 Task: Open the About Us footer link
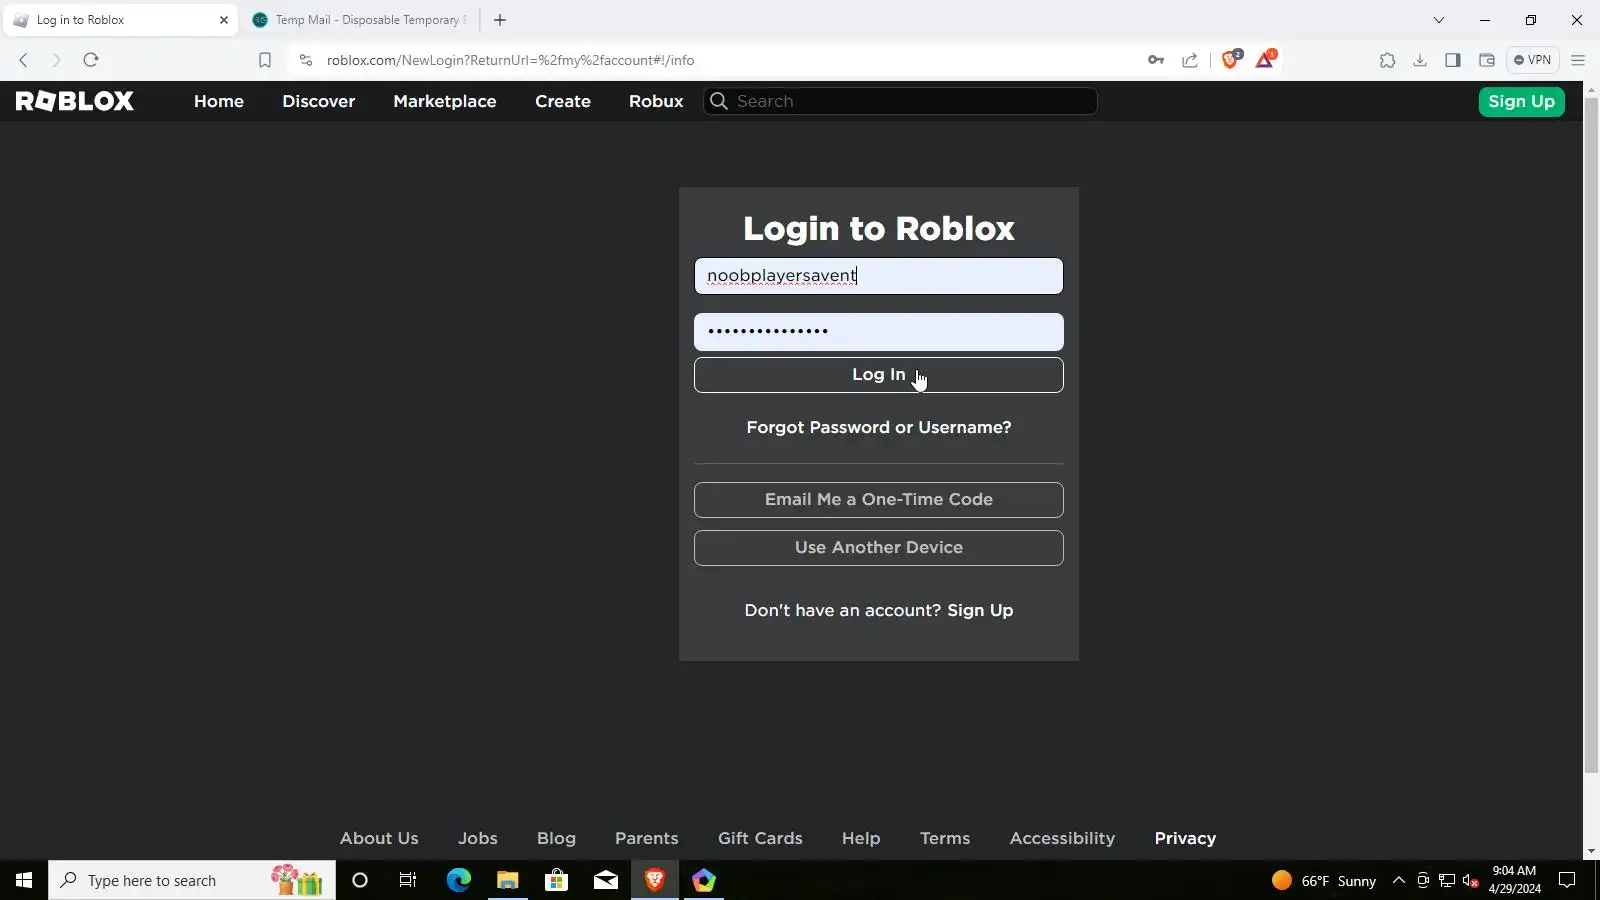click(x=379, y=838)
